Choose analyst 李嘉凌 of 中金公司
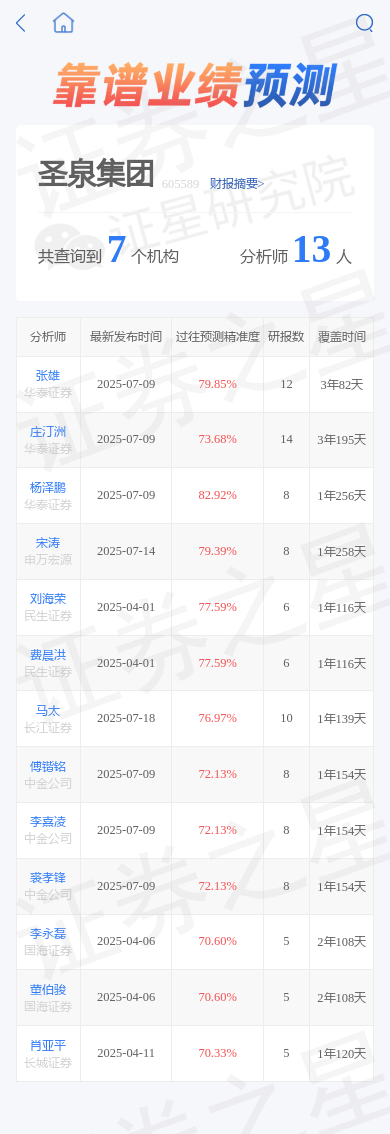Viewport: 390px width, 1134px height. 48,822
